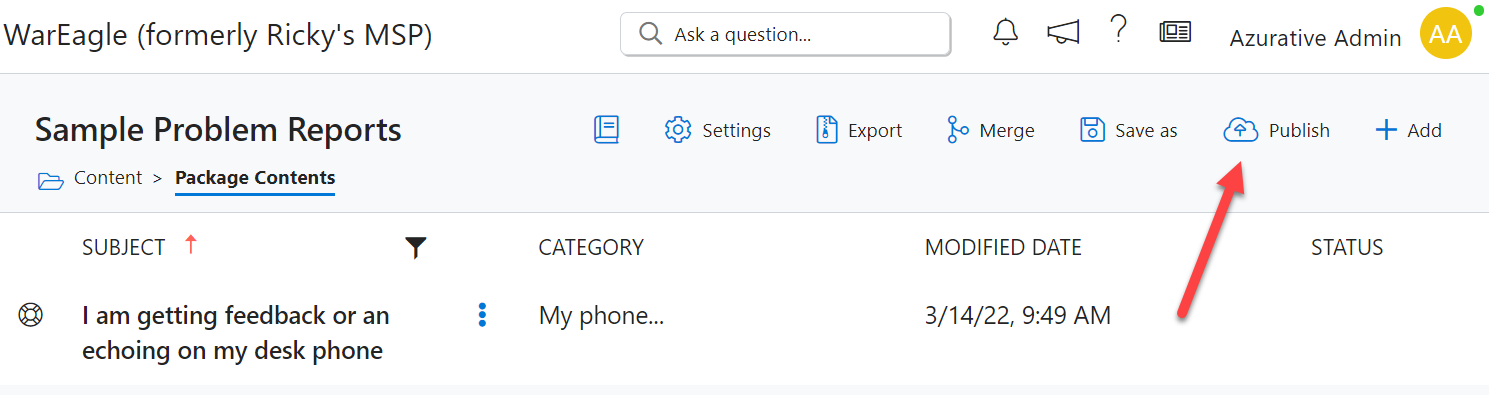Choose Save as in toolbar
This screenshot has width=1489, height=395.
pyautogui.click(x=1129, y=130)
